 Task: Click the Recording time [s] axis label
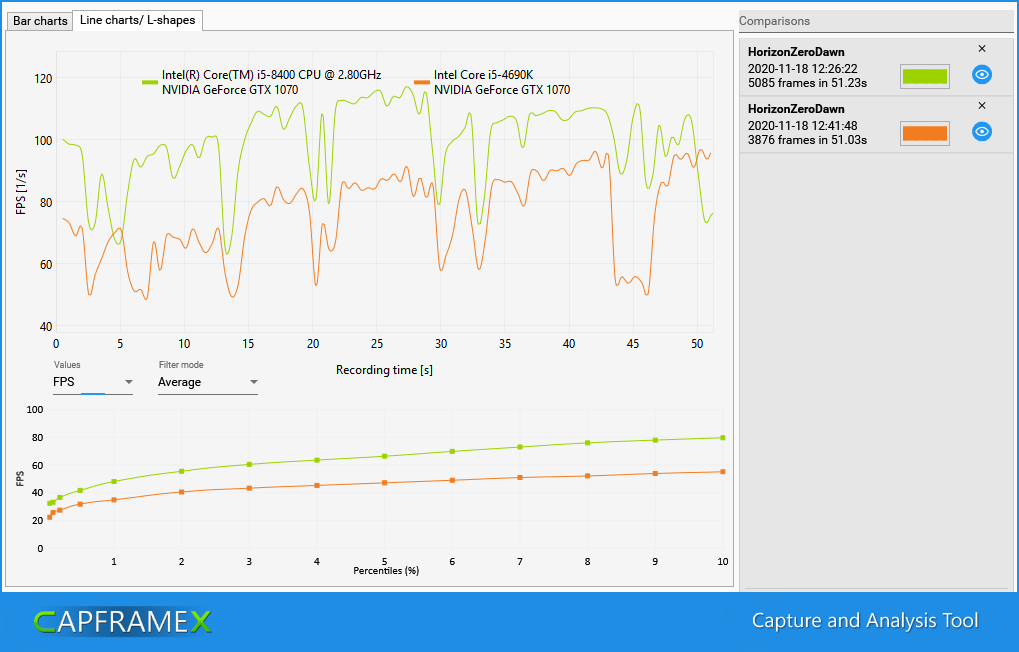(x=384, y=370)
